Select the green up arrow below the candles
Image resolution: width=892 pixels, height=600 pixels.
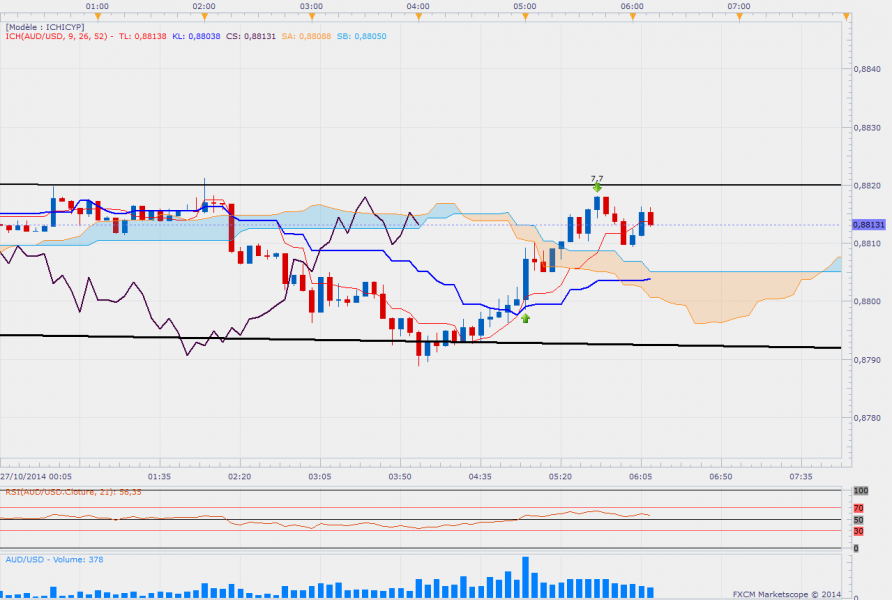pos(525,318)
